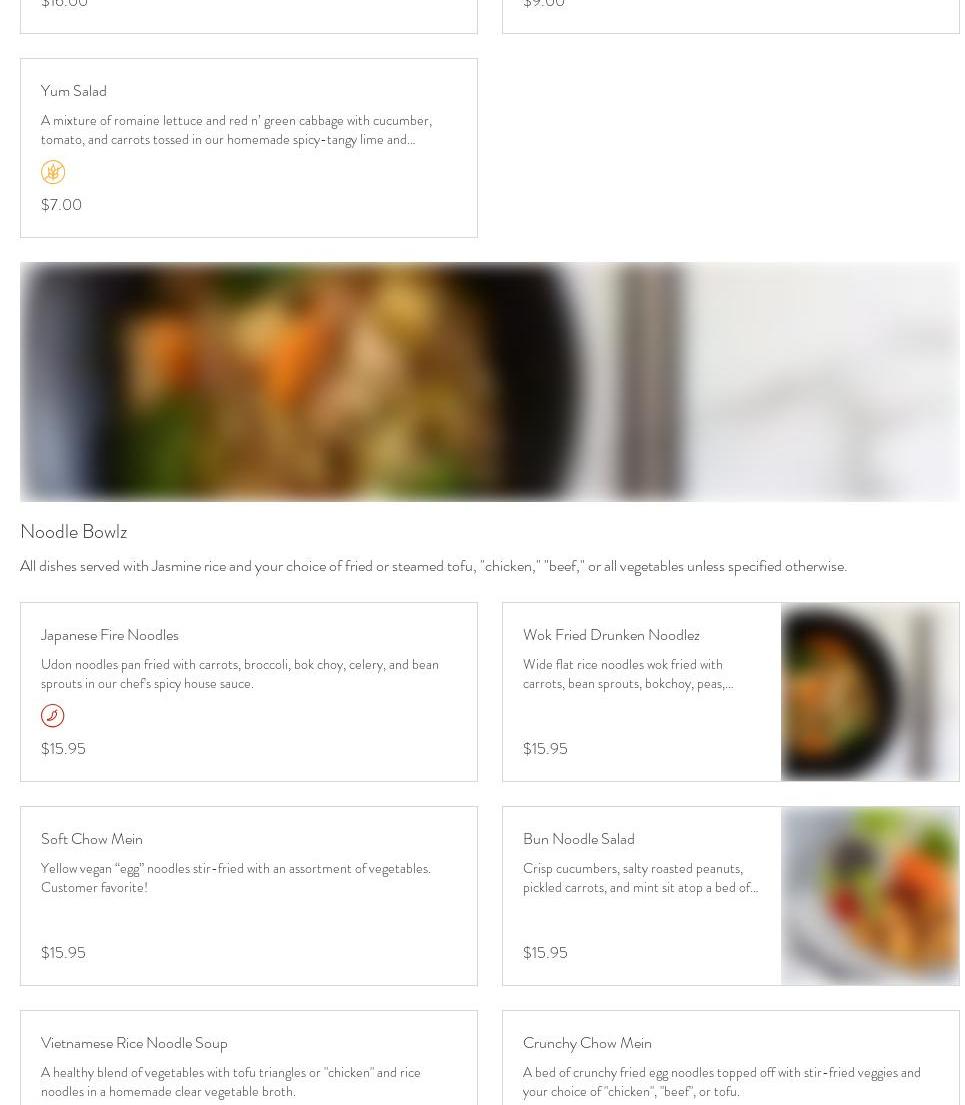This screenshot has height=1105, width=965.
Task: Open the Crunchy Chow Mein item
Action: tap(731, 1058)
